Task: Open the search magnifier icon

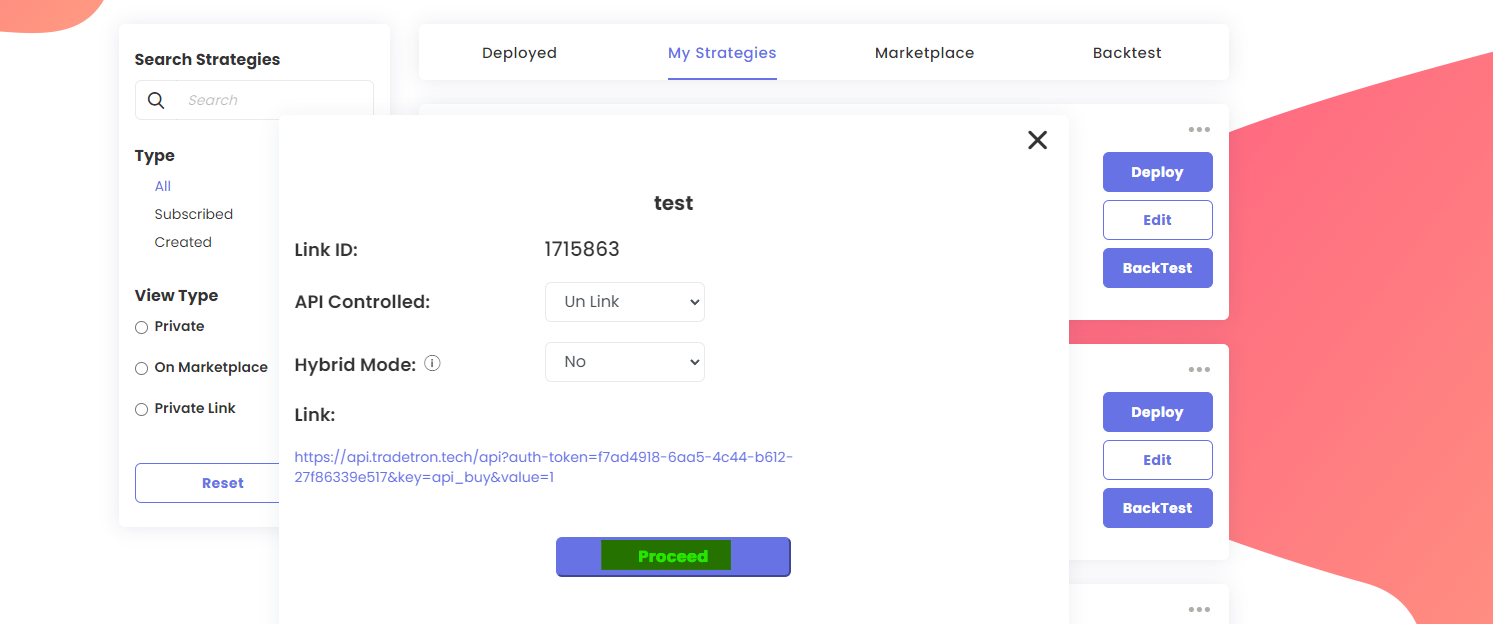Action: click(x=156, y=100)
